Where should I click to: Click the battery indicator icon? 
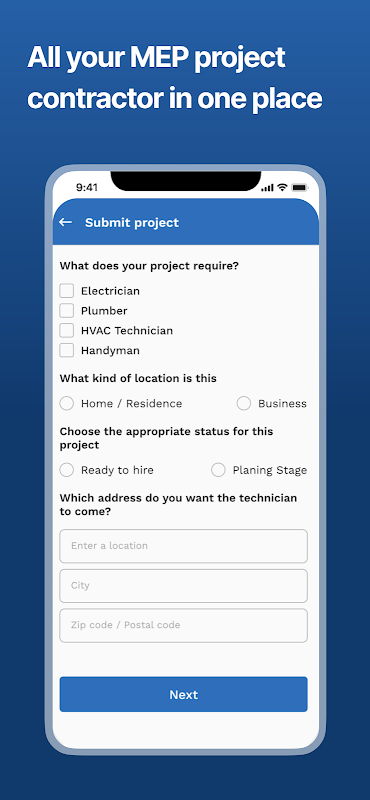click(300, 188)
